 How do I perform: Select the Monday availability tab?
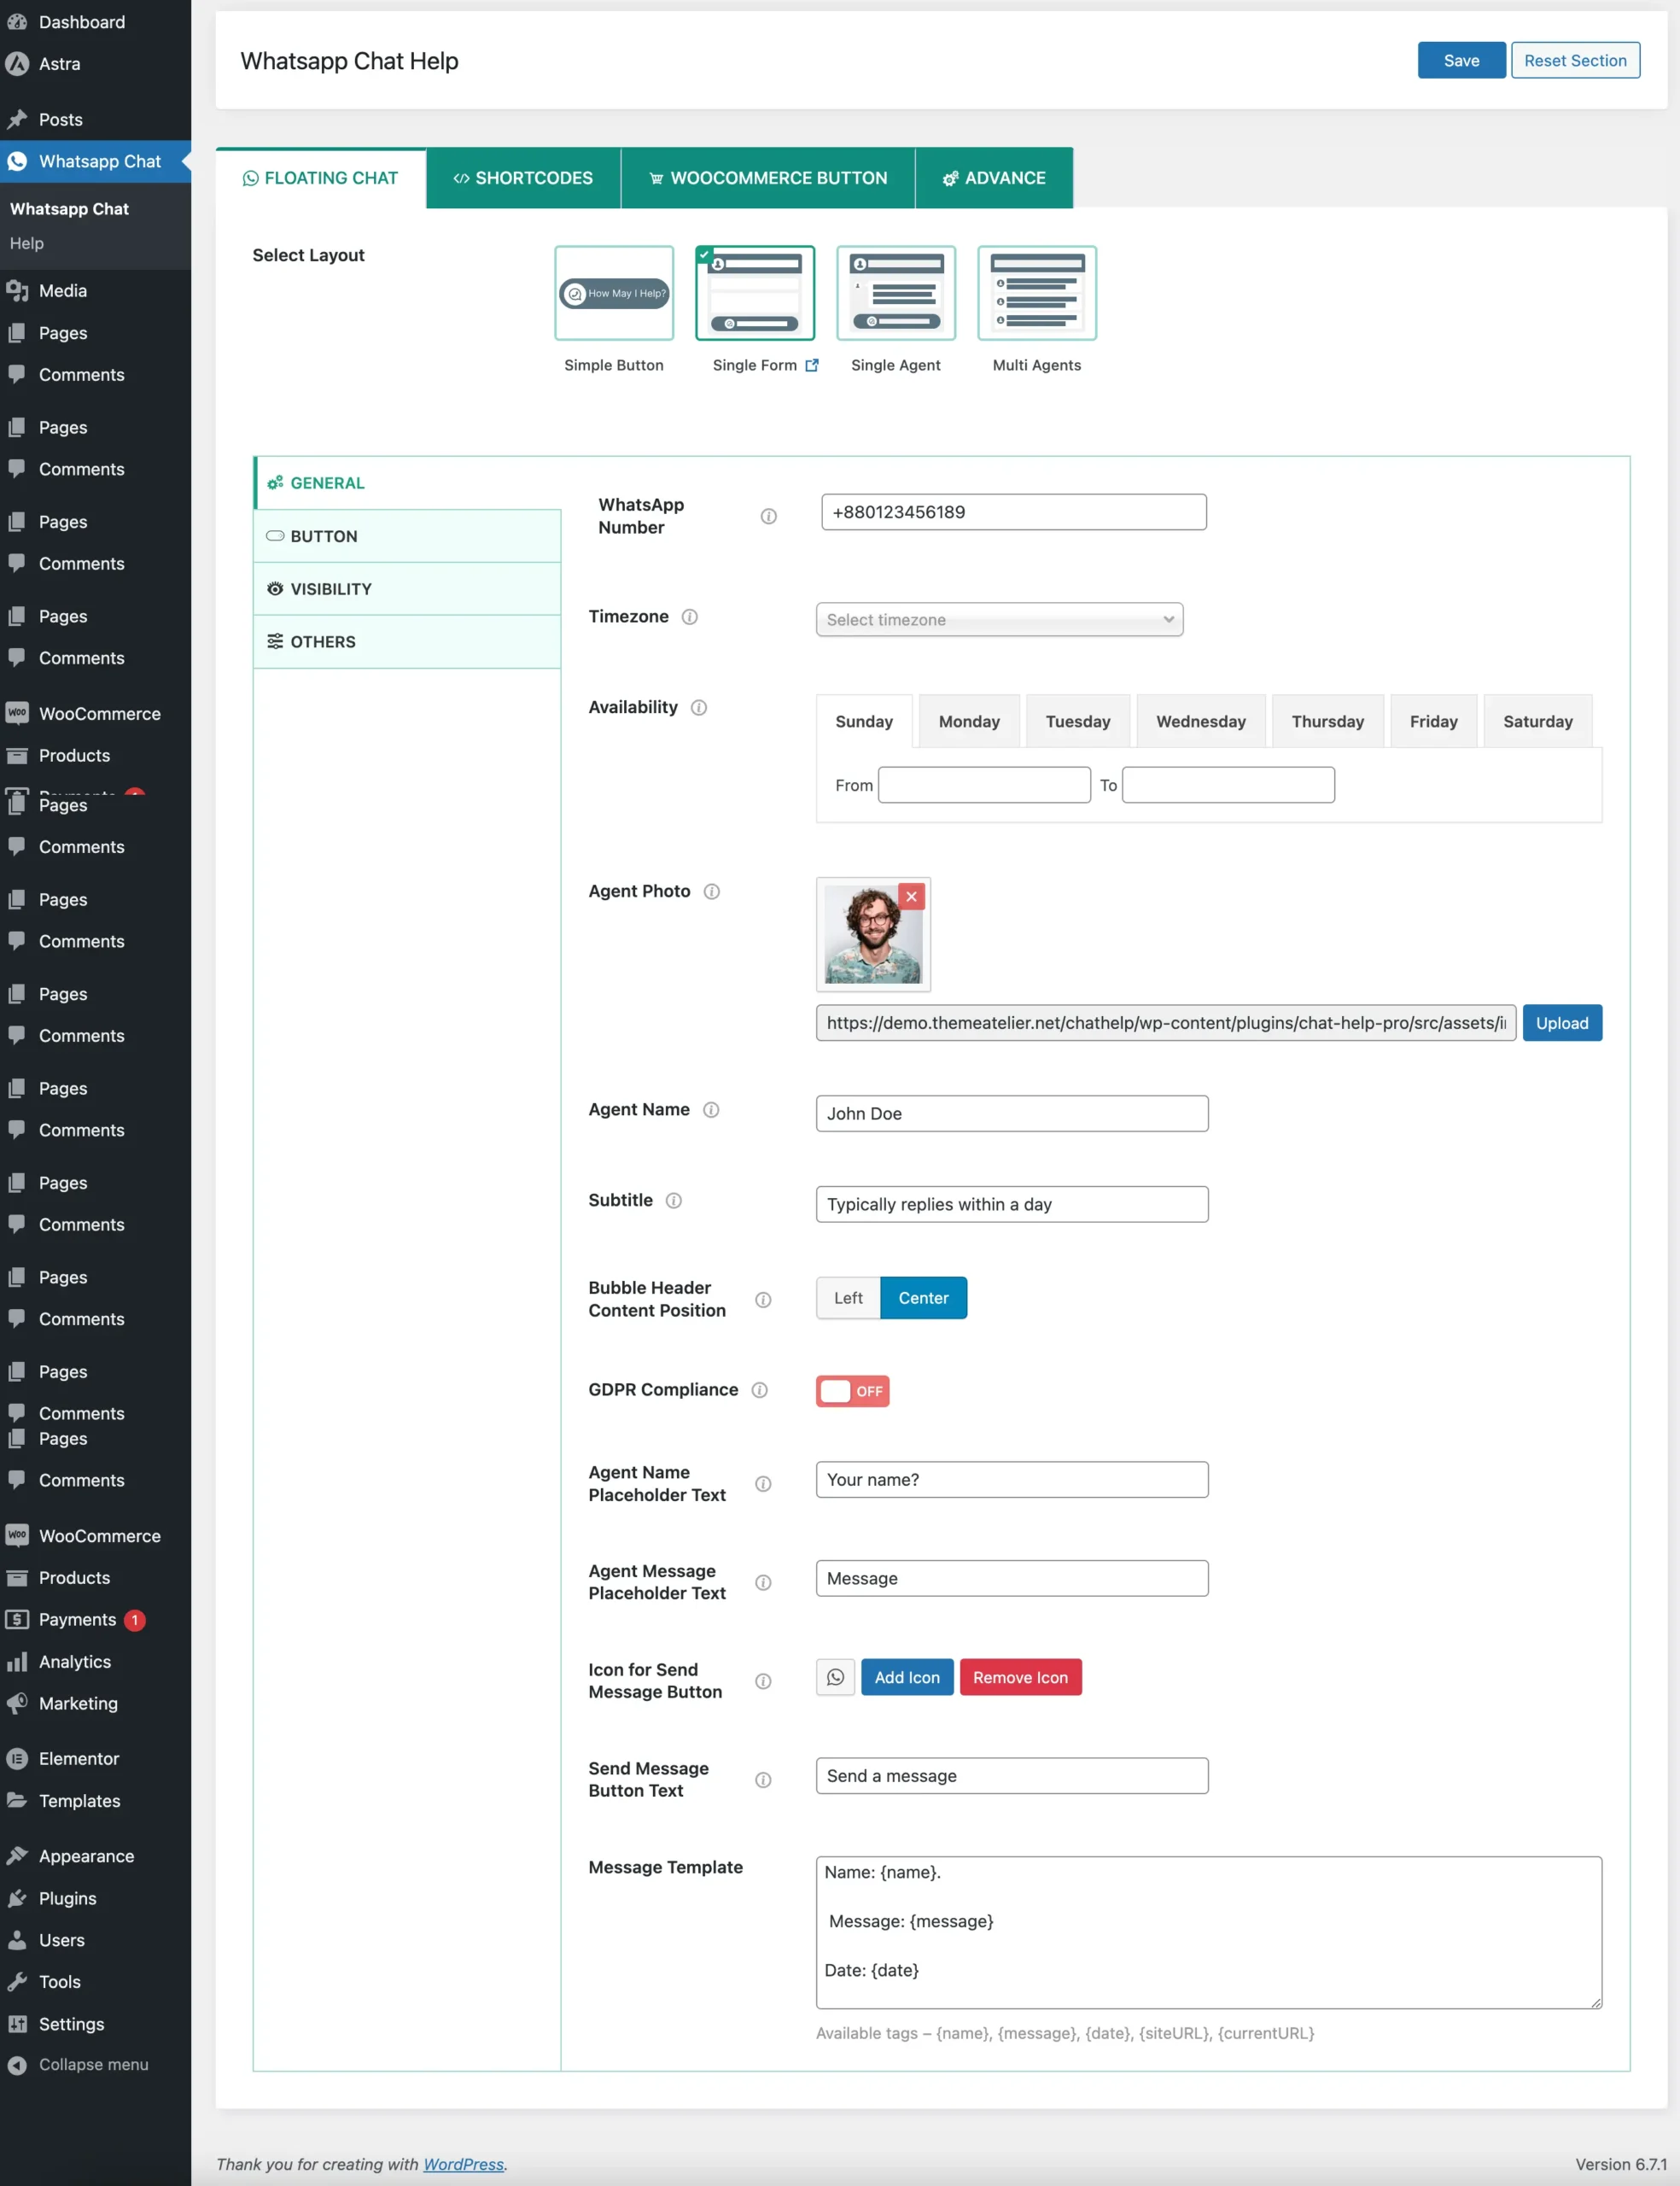coord(969,722)
